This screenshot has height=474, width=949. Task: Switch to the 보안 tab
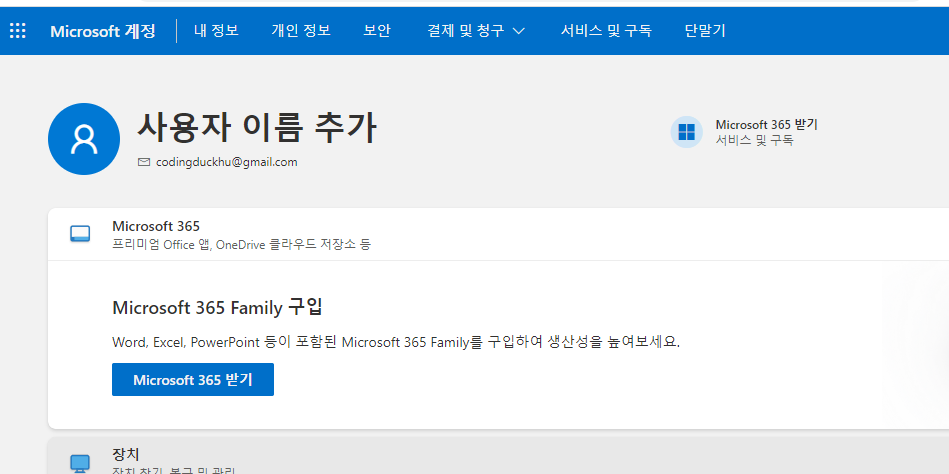(x=377, y=30)
